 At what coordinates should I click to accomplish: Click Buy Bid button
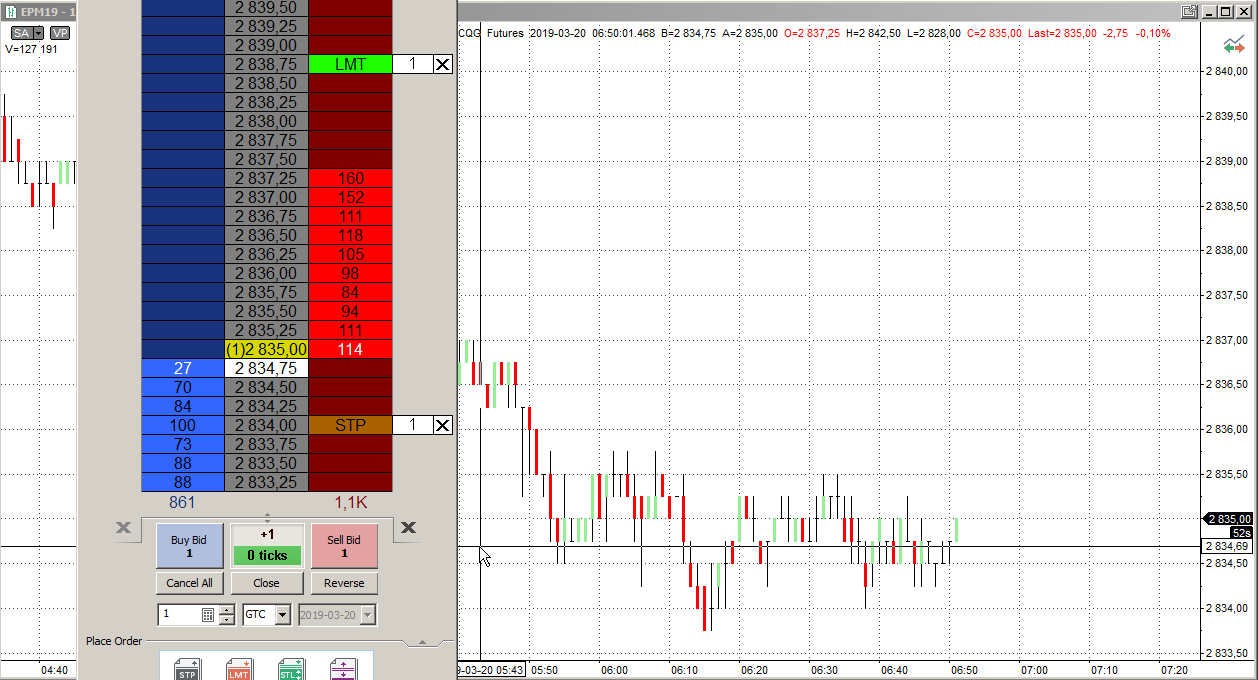pyautogui.click(x=189, y=546)
